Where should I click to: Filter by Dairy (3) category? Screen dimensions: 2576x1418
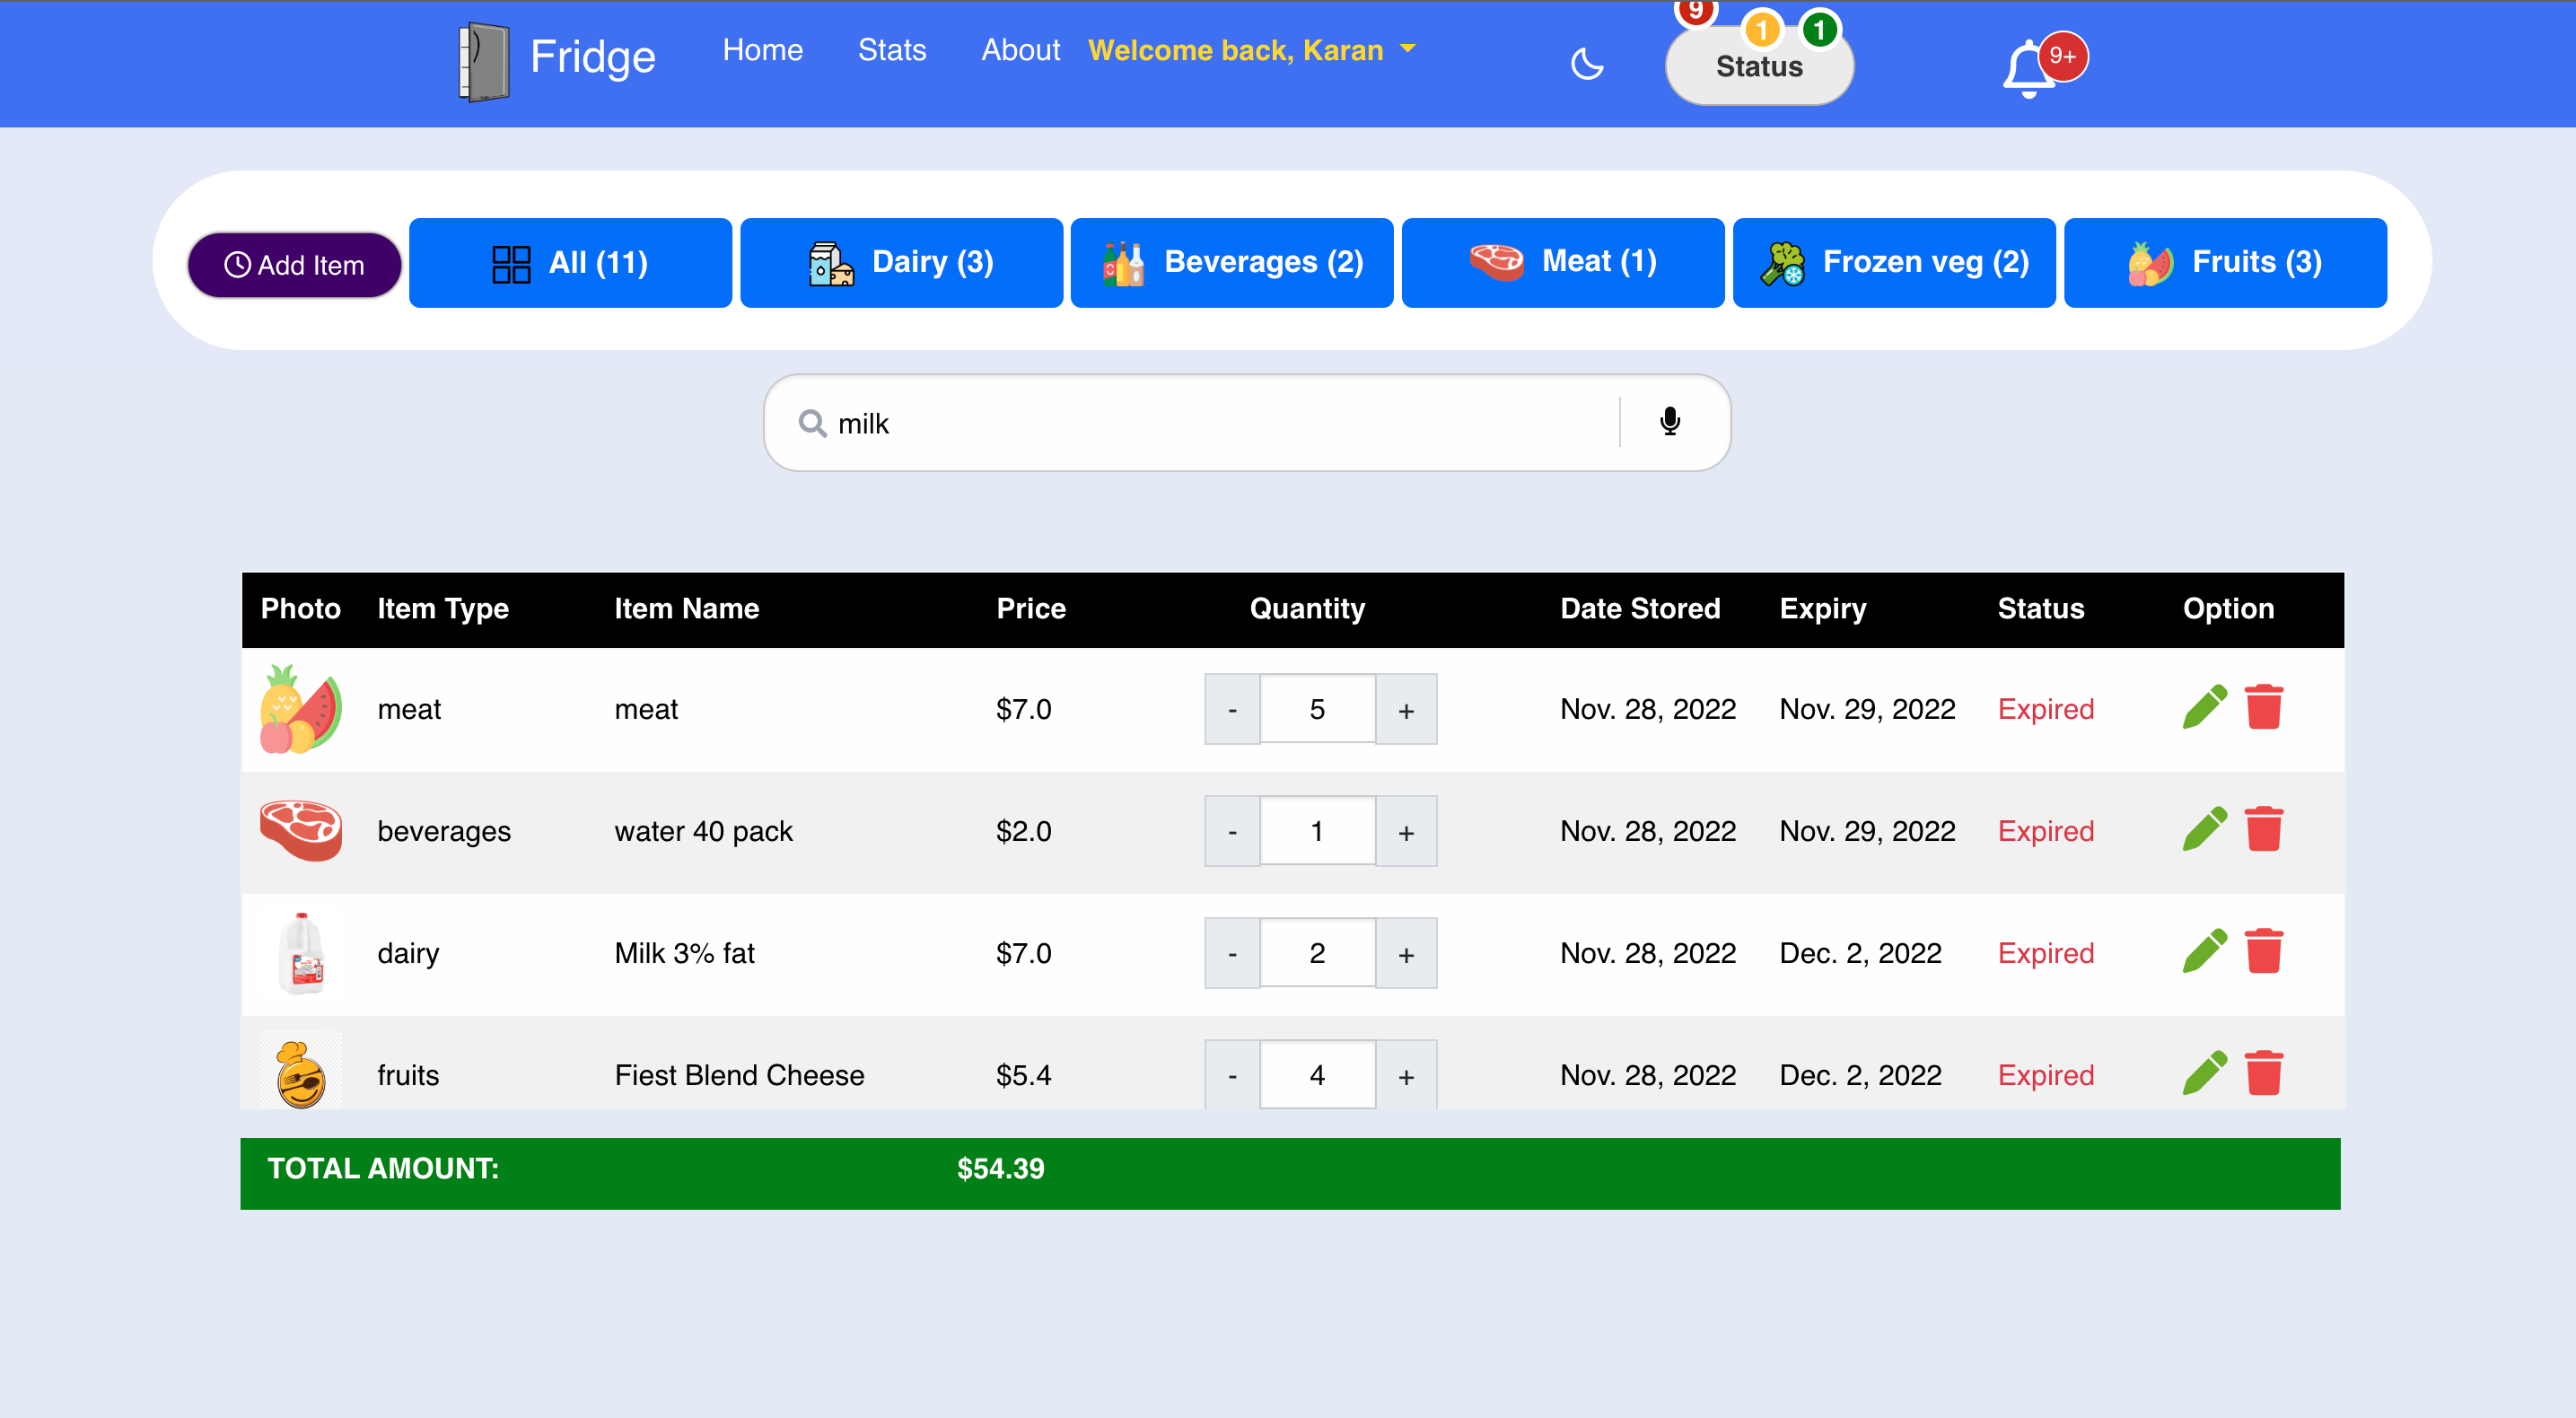point(901,262)
